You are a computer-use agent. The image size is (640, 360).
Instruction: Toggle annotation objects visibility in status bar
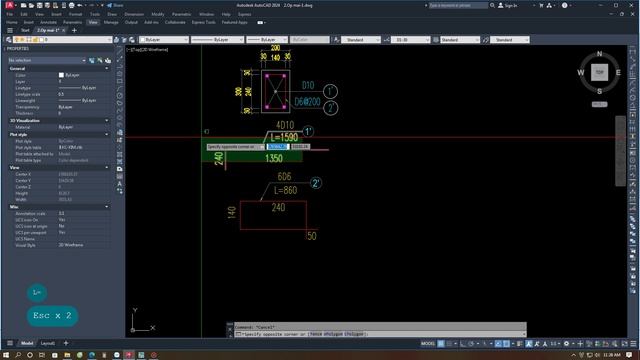(529, 344)
